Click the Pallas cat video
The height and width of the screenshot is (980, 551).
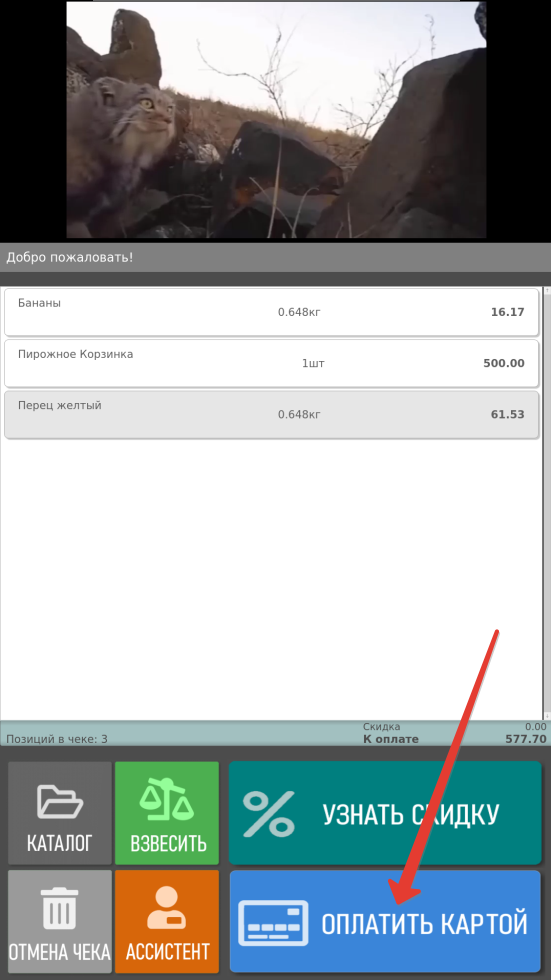click(276, 119)
